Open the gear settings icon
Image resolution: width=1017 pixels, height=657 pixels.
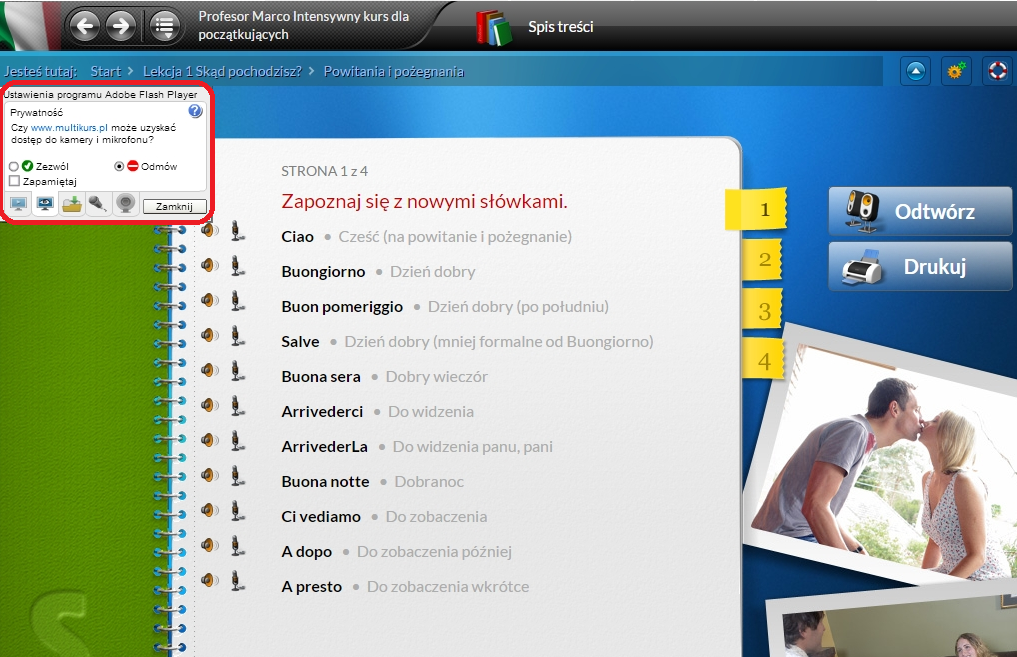coord(957,72)
